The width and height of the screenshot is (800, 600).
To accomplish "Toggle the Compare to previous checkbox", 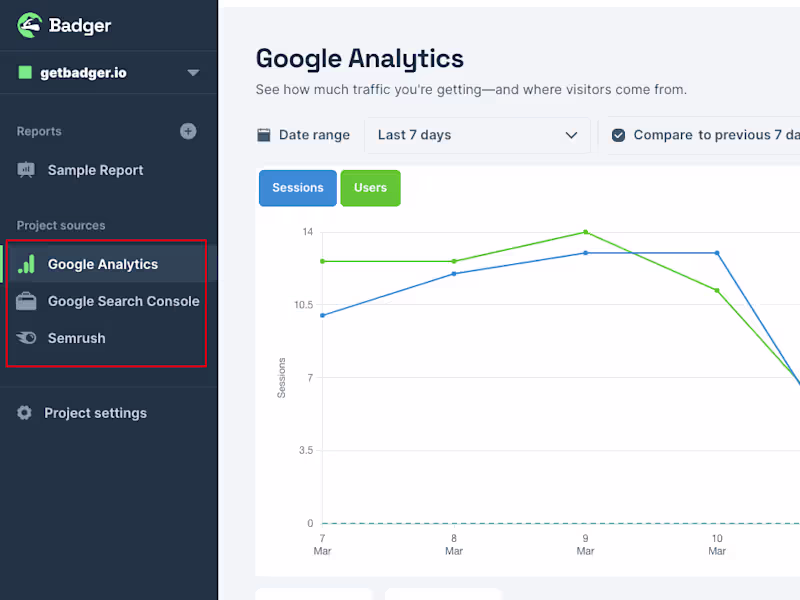I will pos(618,135).
